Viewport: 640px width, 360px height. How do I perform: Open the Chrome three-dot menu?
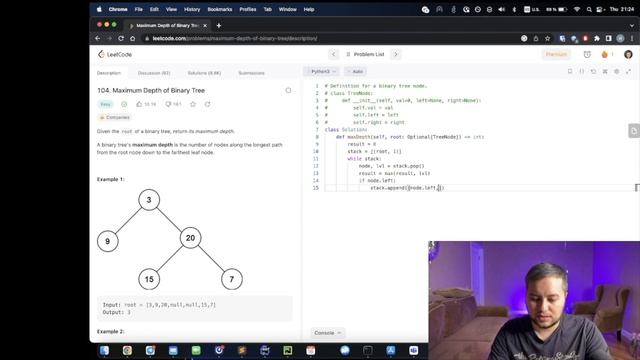pos(632,38)
